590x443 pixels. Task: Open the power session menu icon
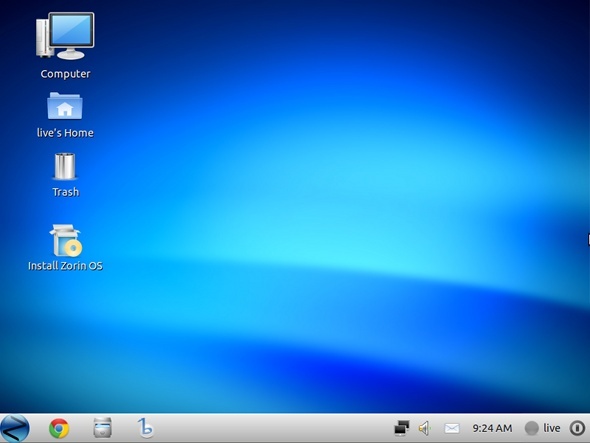coord(577,428)
